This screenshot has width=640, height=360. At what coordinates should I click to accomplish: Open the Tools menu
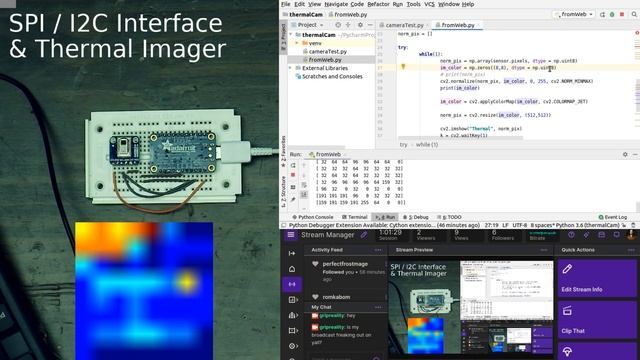coord(413,4)
